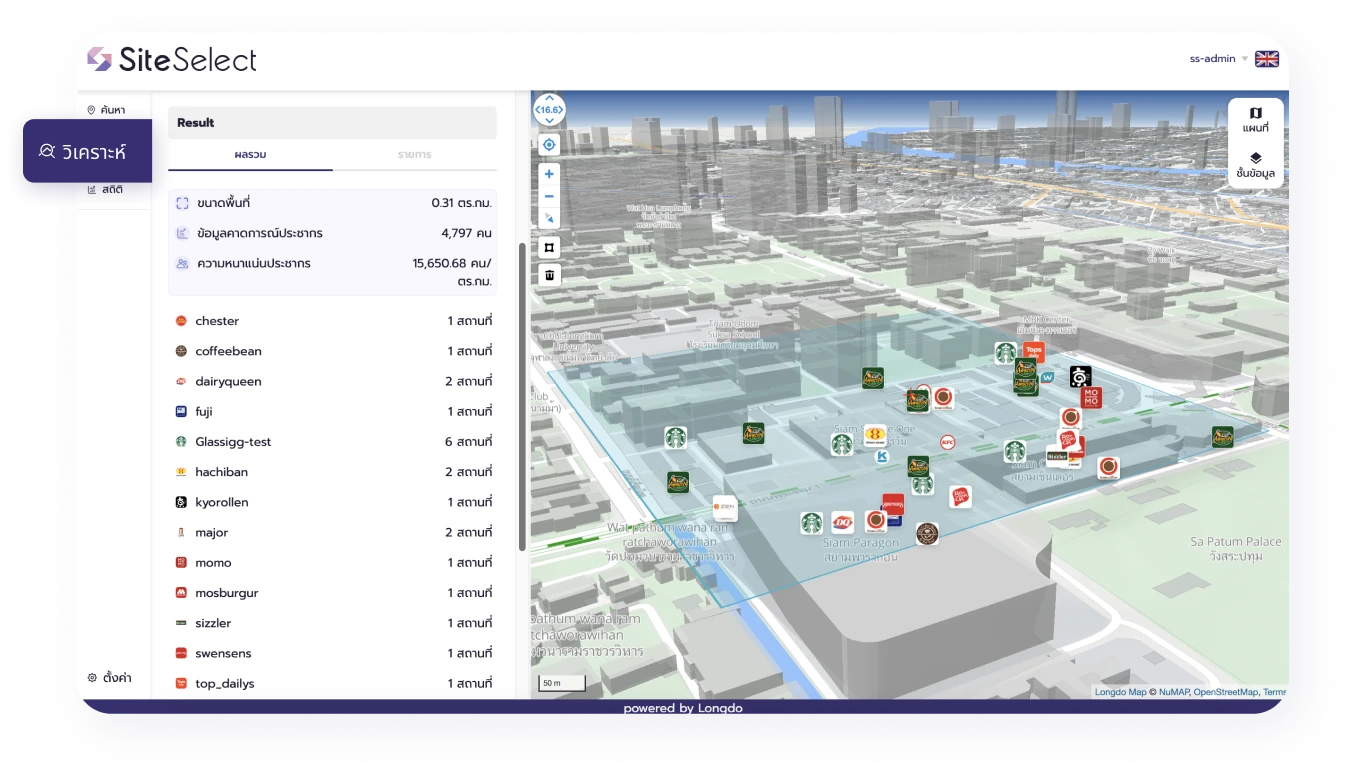Click the kyorollen brand icon in results
The image size is (1346, 776).
coord(181,502)
